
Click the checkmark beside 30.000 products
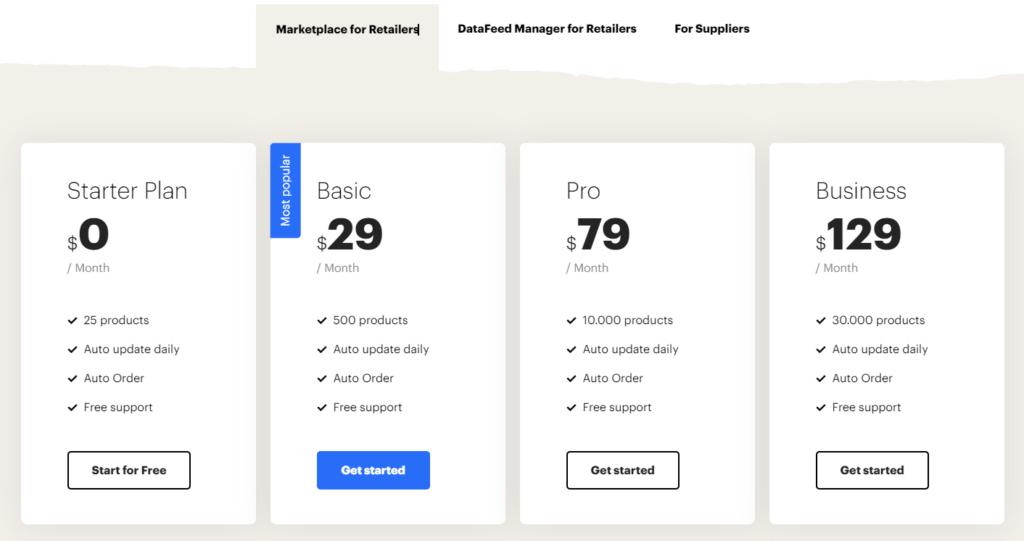point(821,320)
